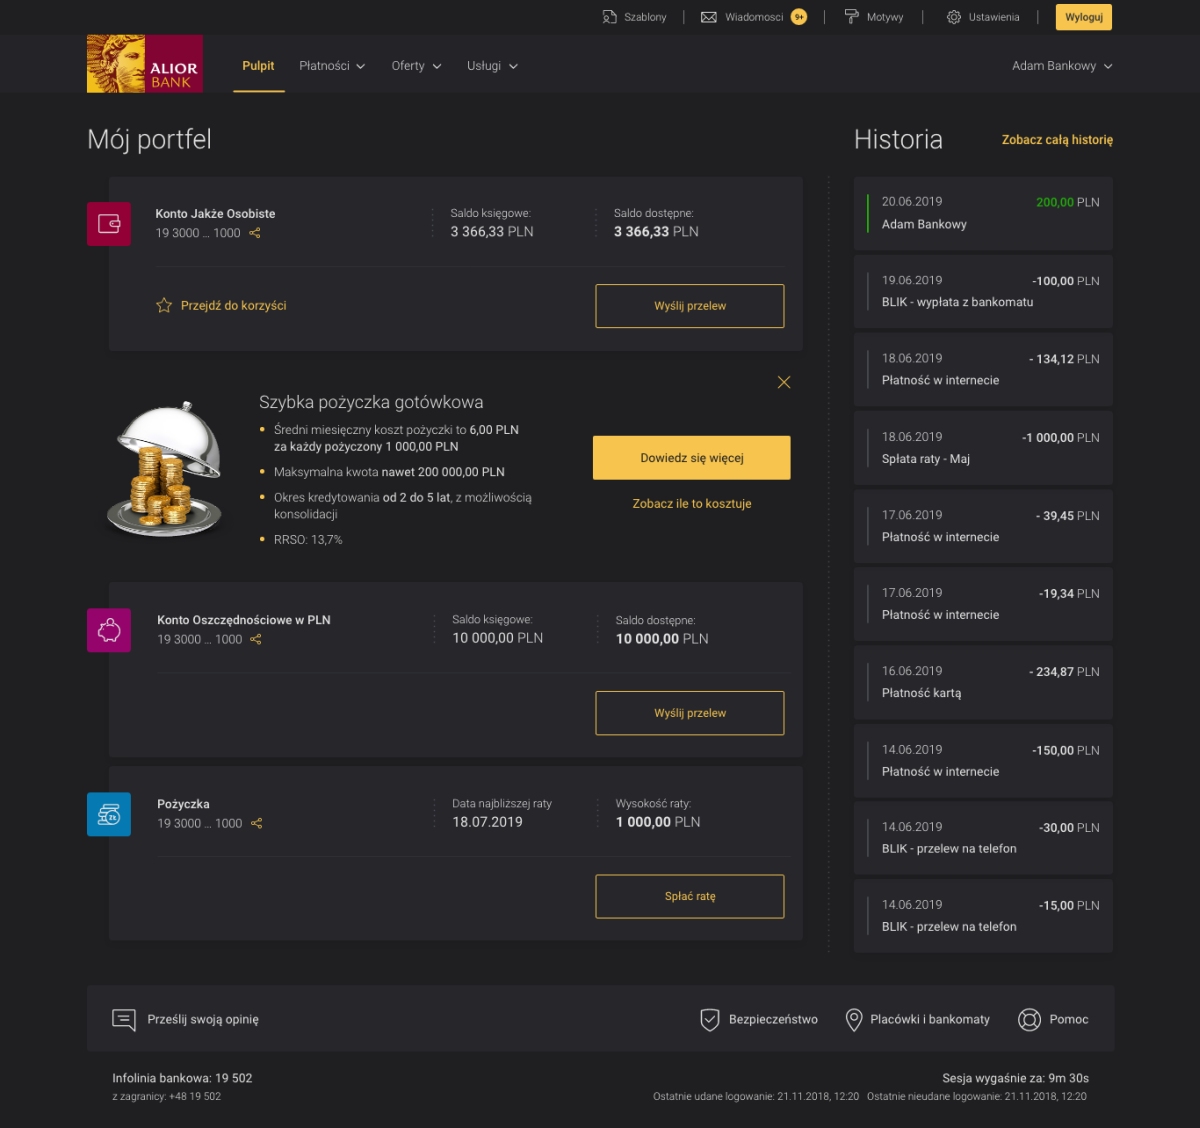The width and height of the screenshot is (1200, 1128).
Task: Open Motywy themes paint roller icon
Action: [x=852, y=17]
